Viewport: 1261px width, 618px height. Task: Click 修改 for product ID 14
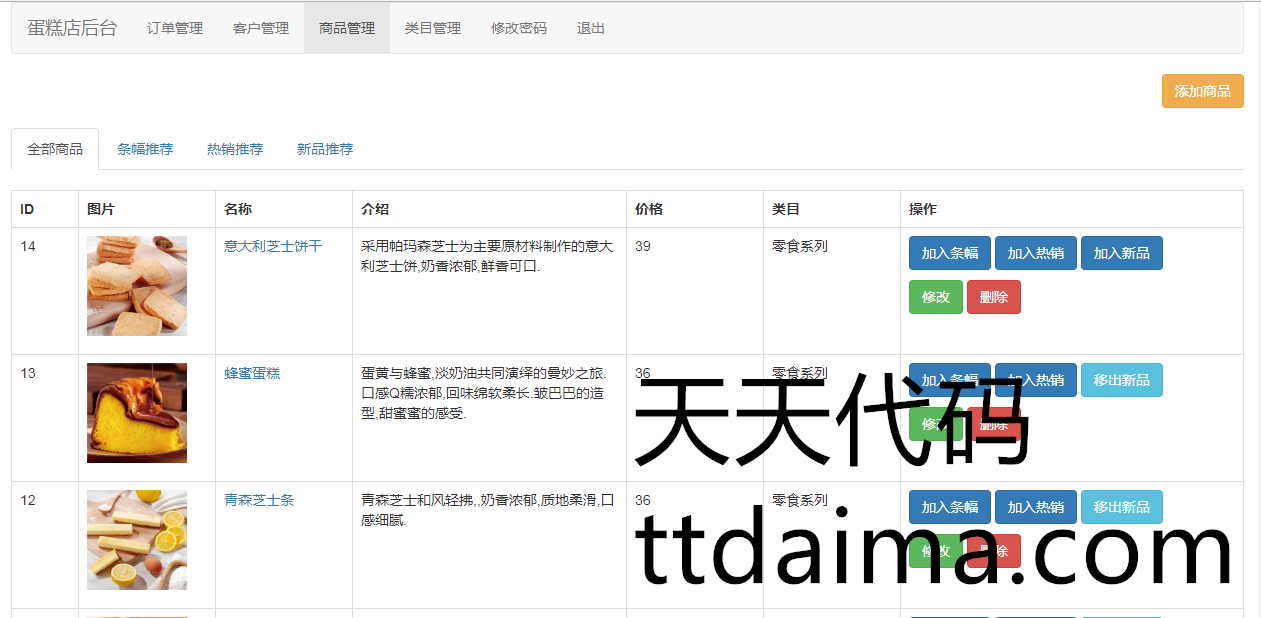(x=936, y=297)
